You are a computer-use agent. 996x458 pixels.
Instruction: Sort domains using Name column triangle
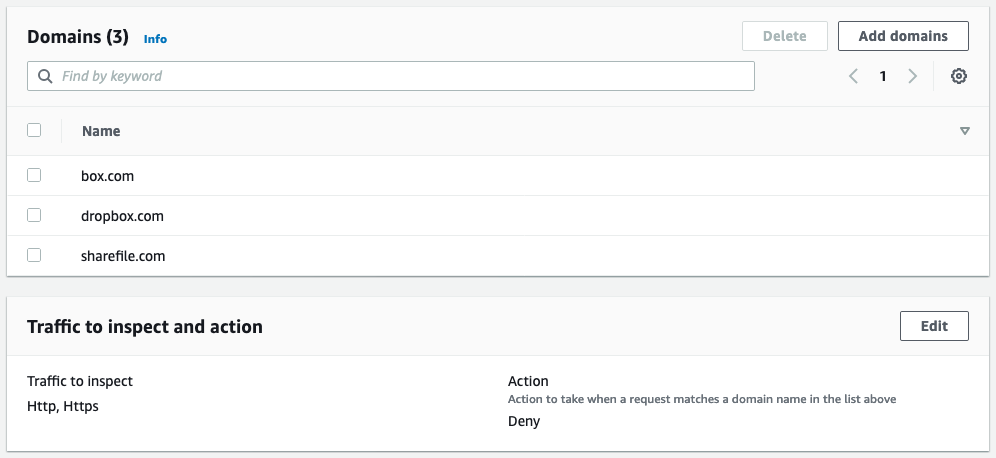tap(964, 131)
